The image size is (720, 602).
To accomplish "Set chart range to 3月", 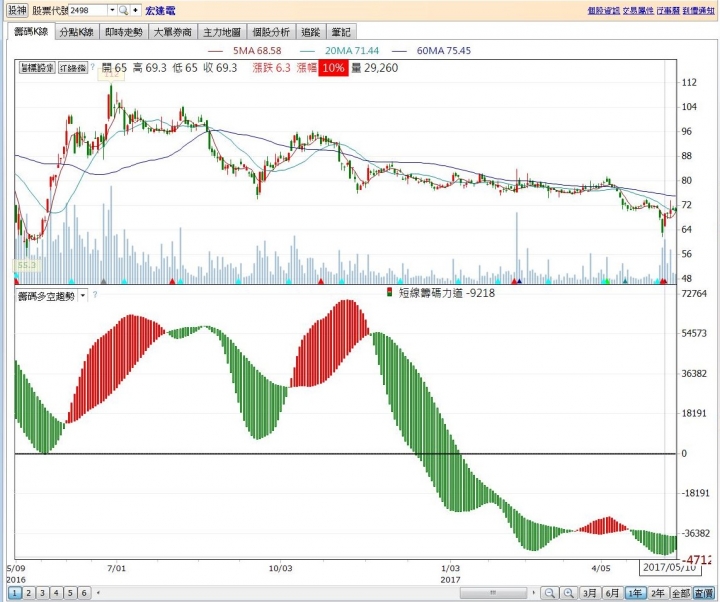I will click(590, 593).
